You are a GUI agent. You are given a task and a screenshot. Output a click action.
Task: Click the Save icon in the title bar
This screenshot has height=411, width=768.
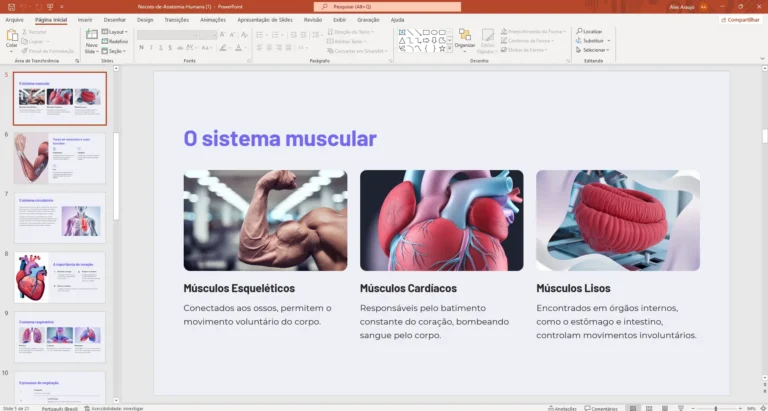(11, 7)
